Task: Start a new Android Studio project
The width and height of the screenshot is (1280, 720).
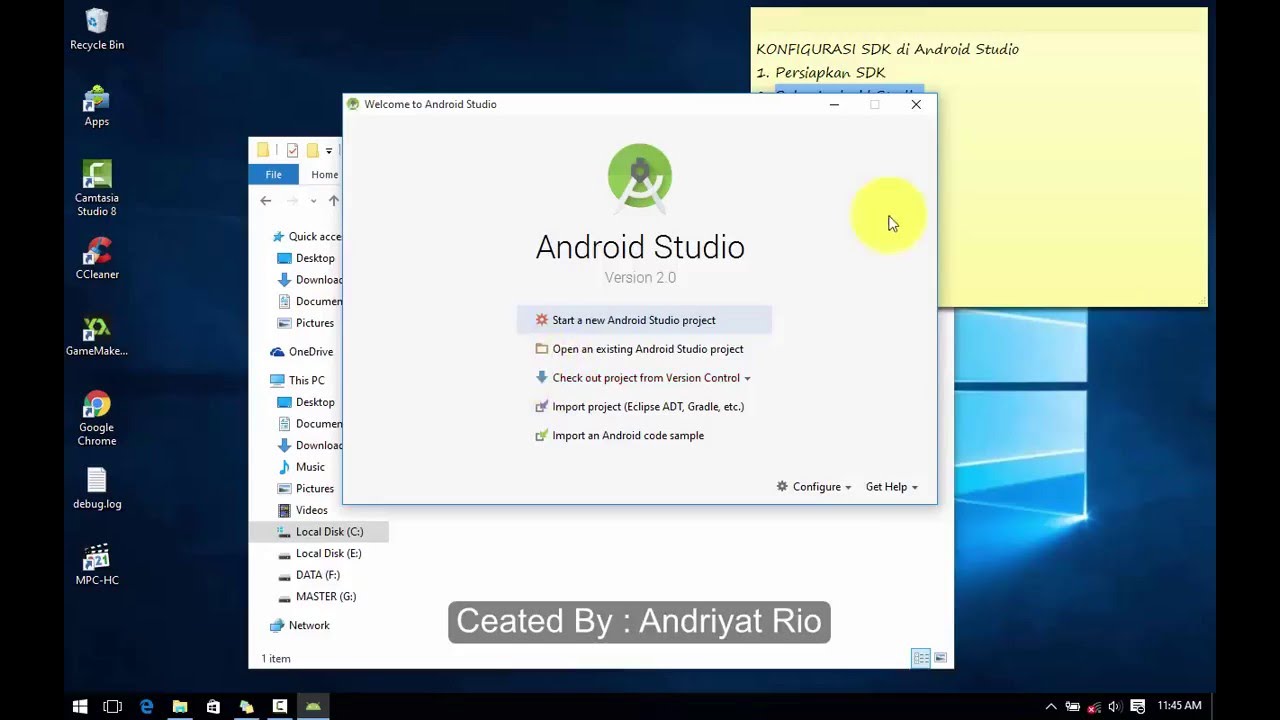Action: 644,320
